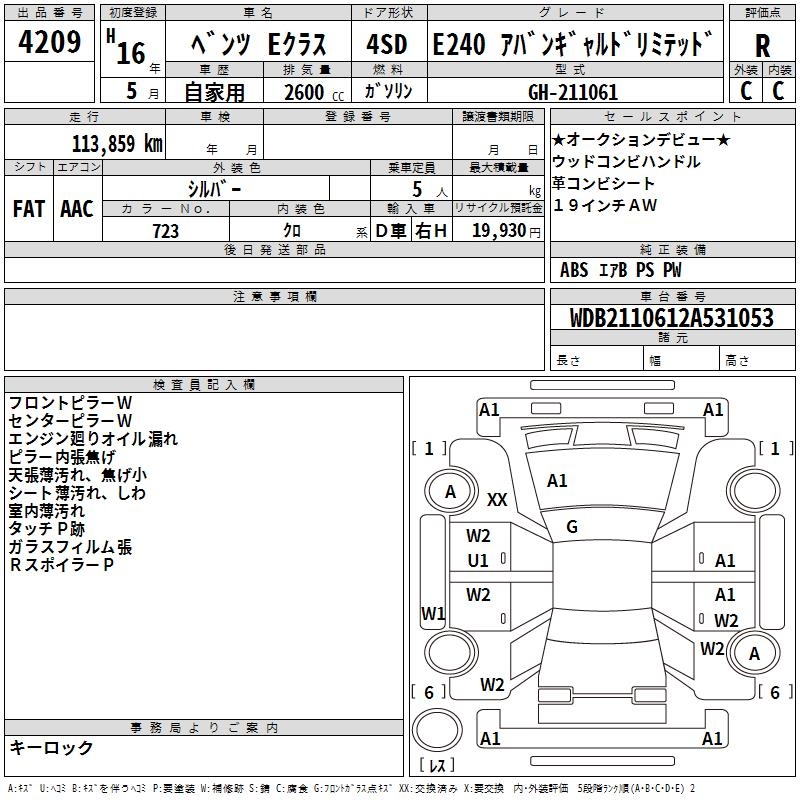
Task: Select the seating capacity 5 人
Action: [430, 190]
